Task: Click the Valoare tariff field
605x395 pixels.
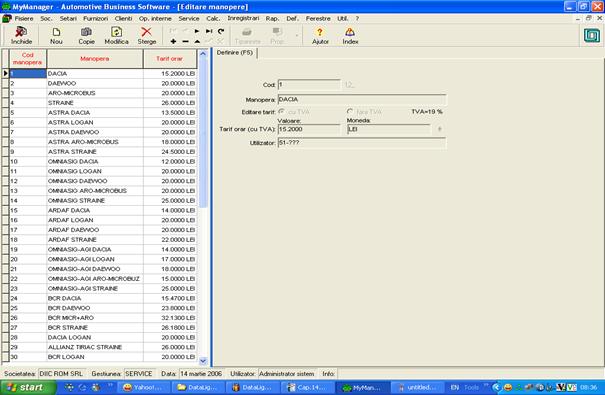Action: click(x=309, y=129)
